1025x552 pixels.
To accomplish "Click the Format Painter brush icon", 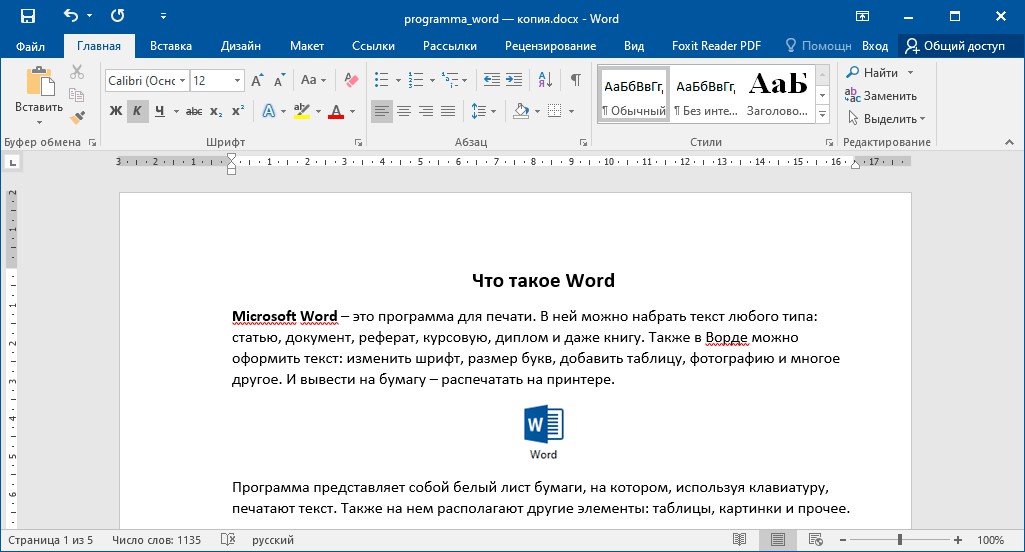I will (77, 117).
